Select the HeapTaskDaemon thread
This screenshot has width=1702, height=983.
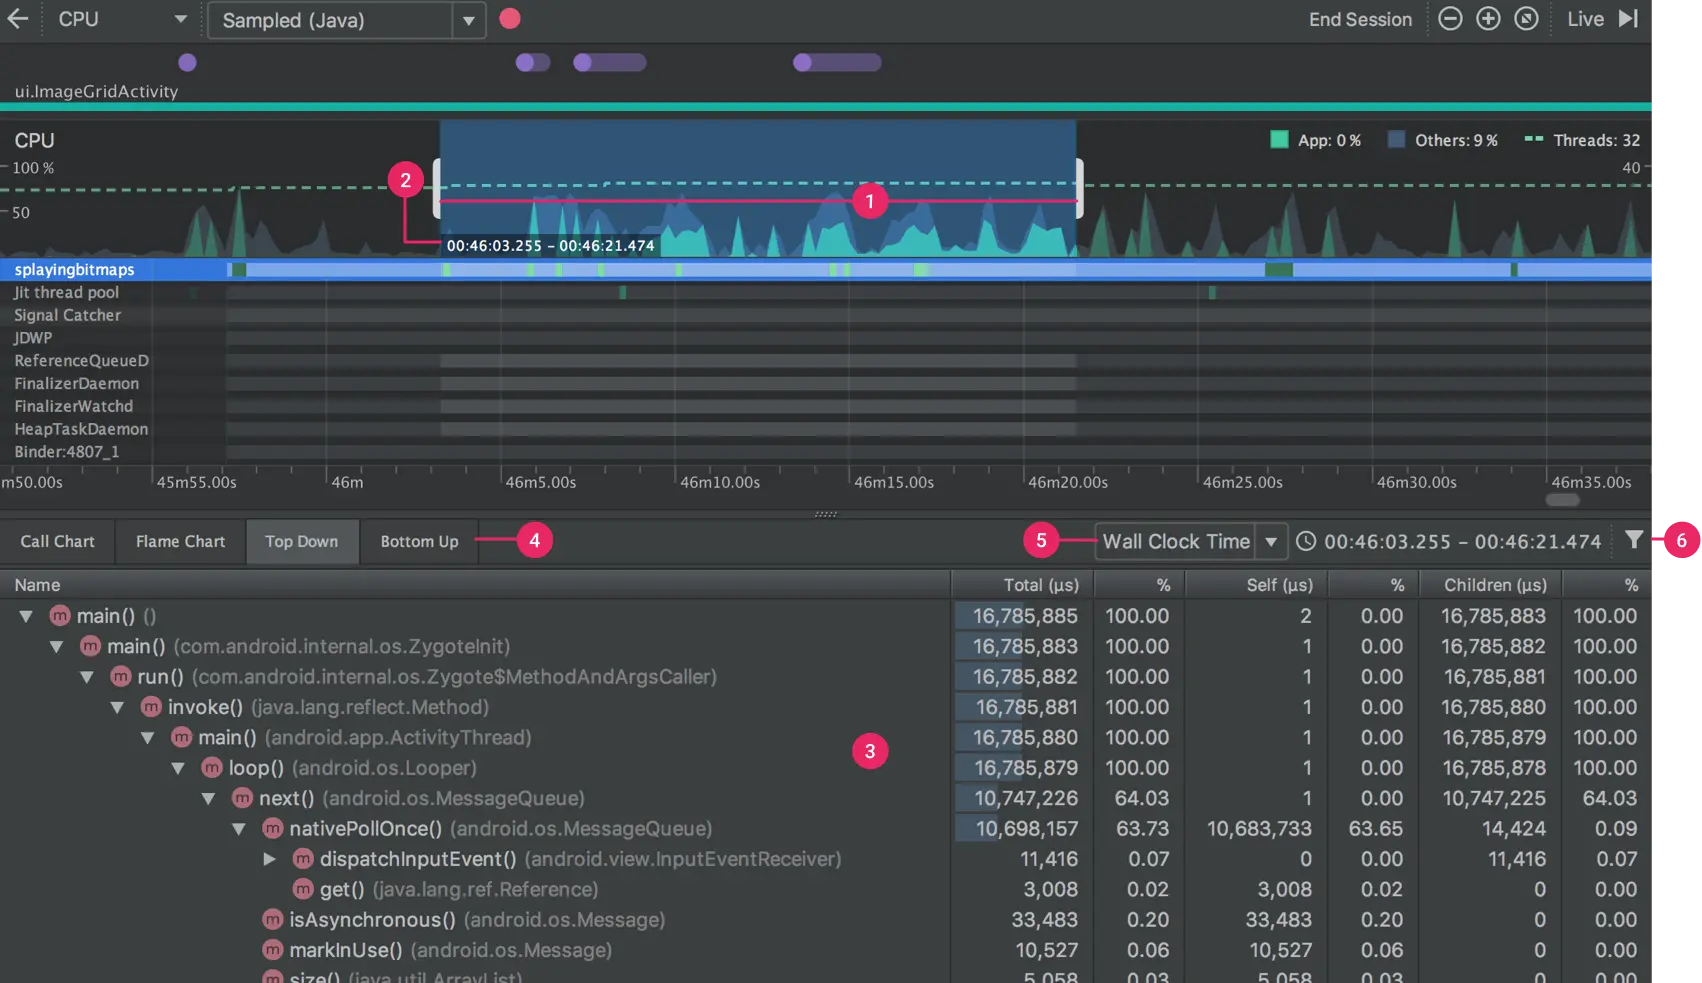[825, 429]
